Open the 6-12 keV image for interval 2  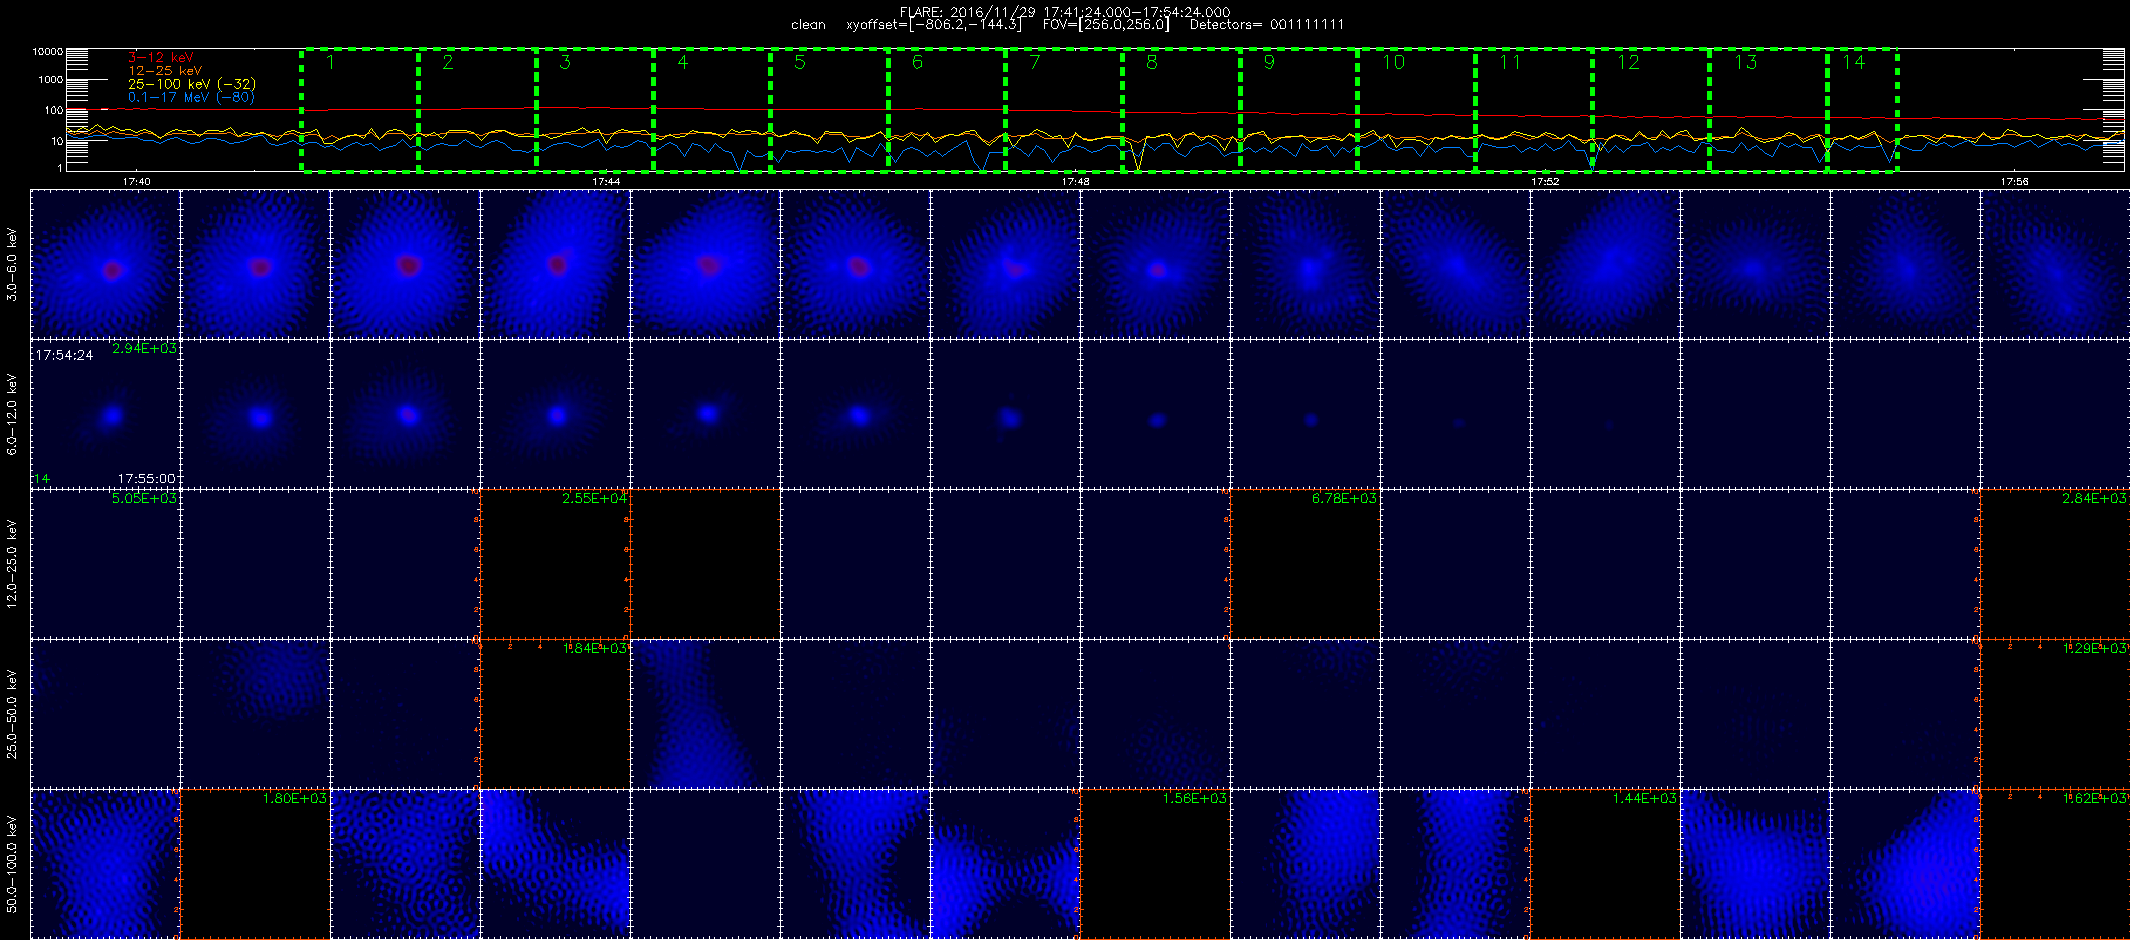pos(255,414)
